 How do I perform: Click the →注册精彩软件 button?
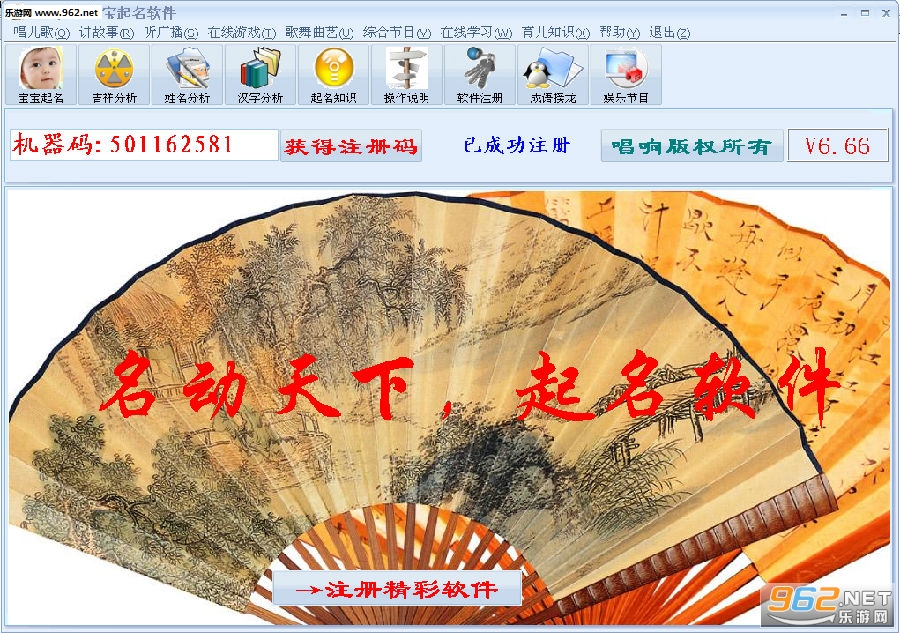point(397,588)
